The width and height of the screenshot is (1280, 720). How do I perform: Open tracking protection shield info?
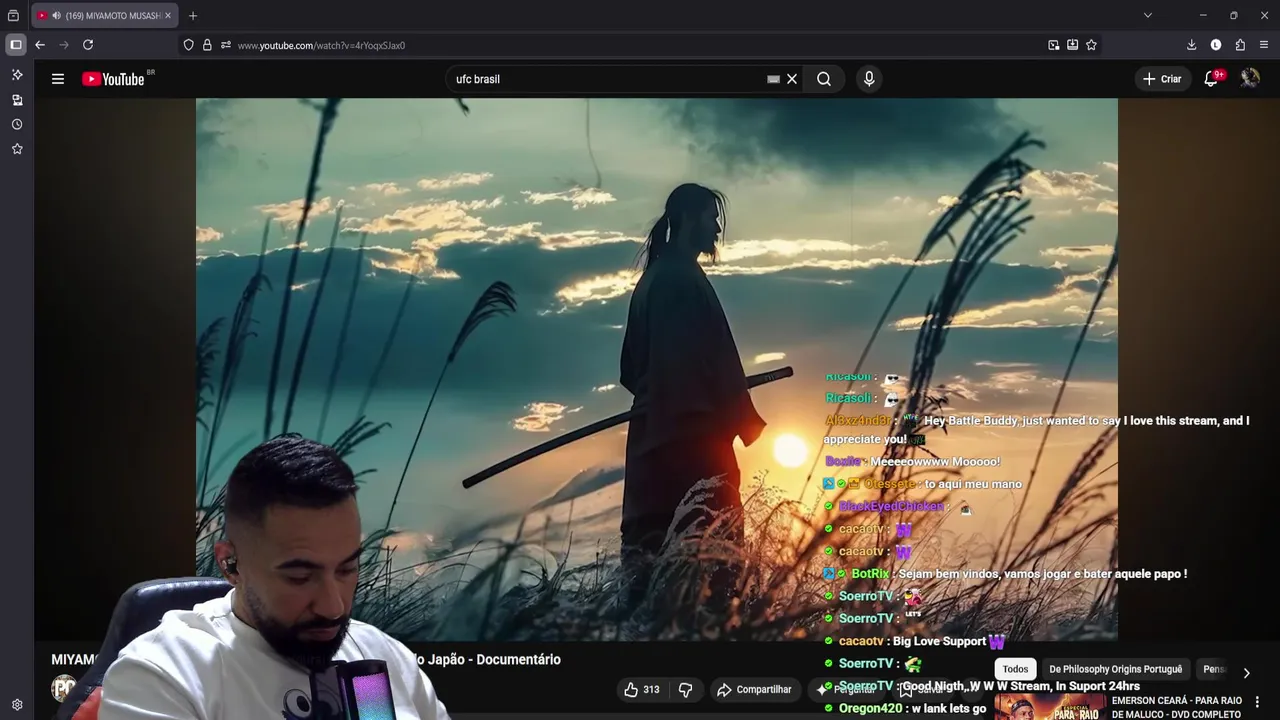click(188, 45)
